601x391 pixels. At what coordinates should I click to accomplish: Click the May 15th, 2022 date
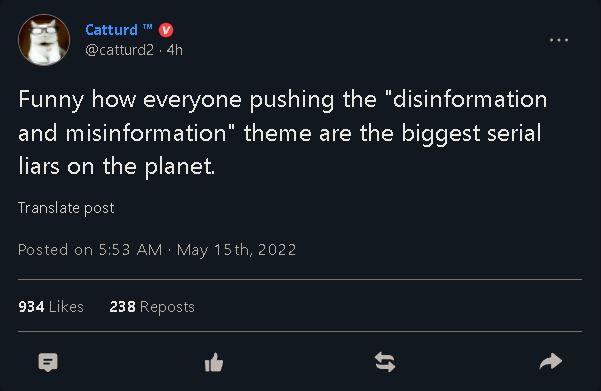tap(236, 250)
